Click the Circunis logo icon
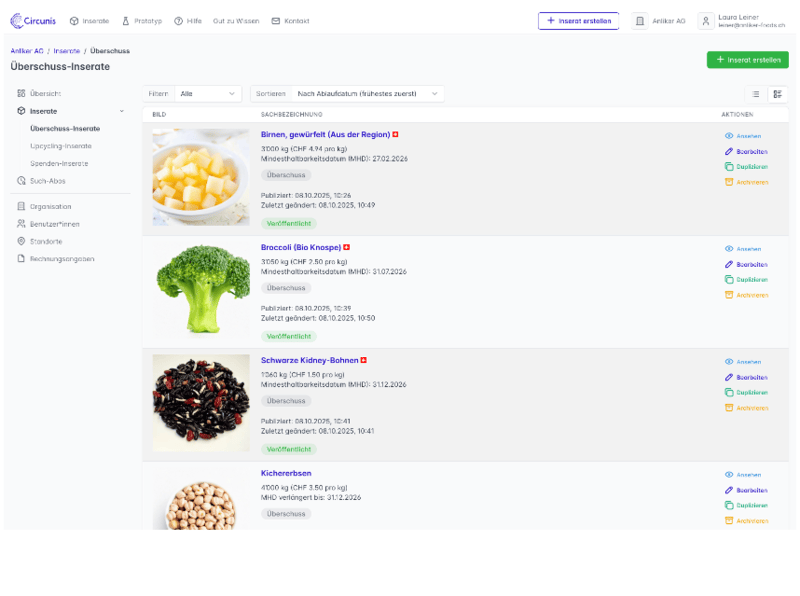 point(16,20)
